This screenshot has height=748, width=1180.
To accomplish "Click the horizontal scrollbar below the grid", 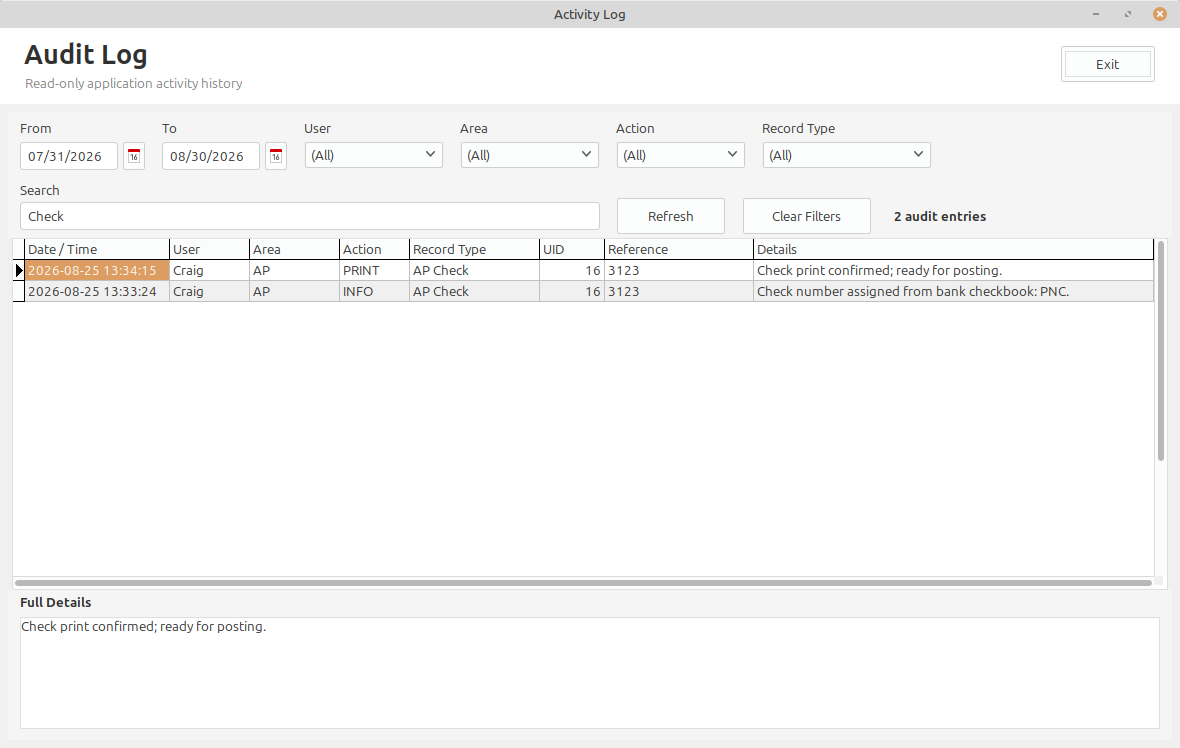I will point(583,582).
